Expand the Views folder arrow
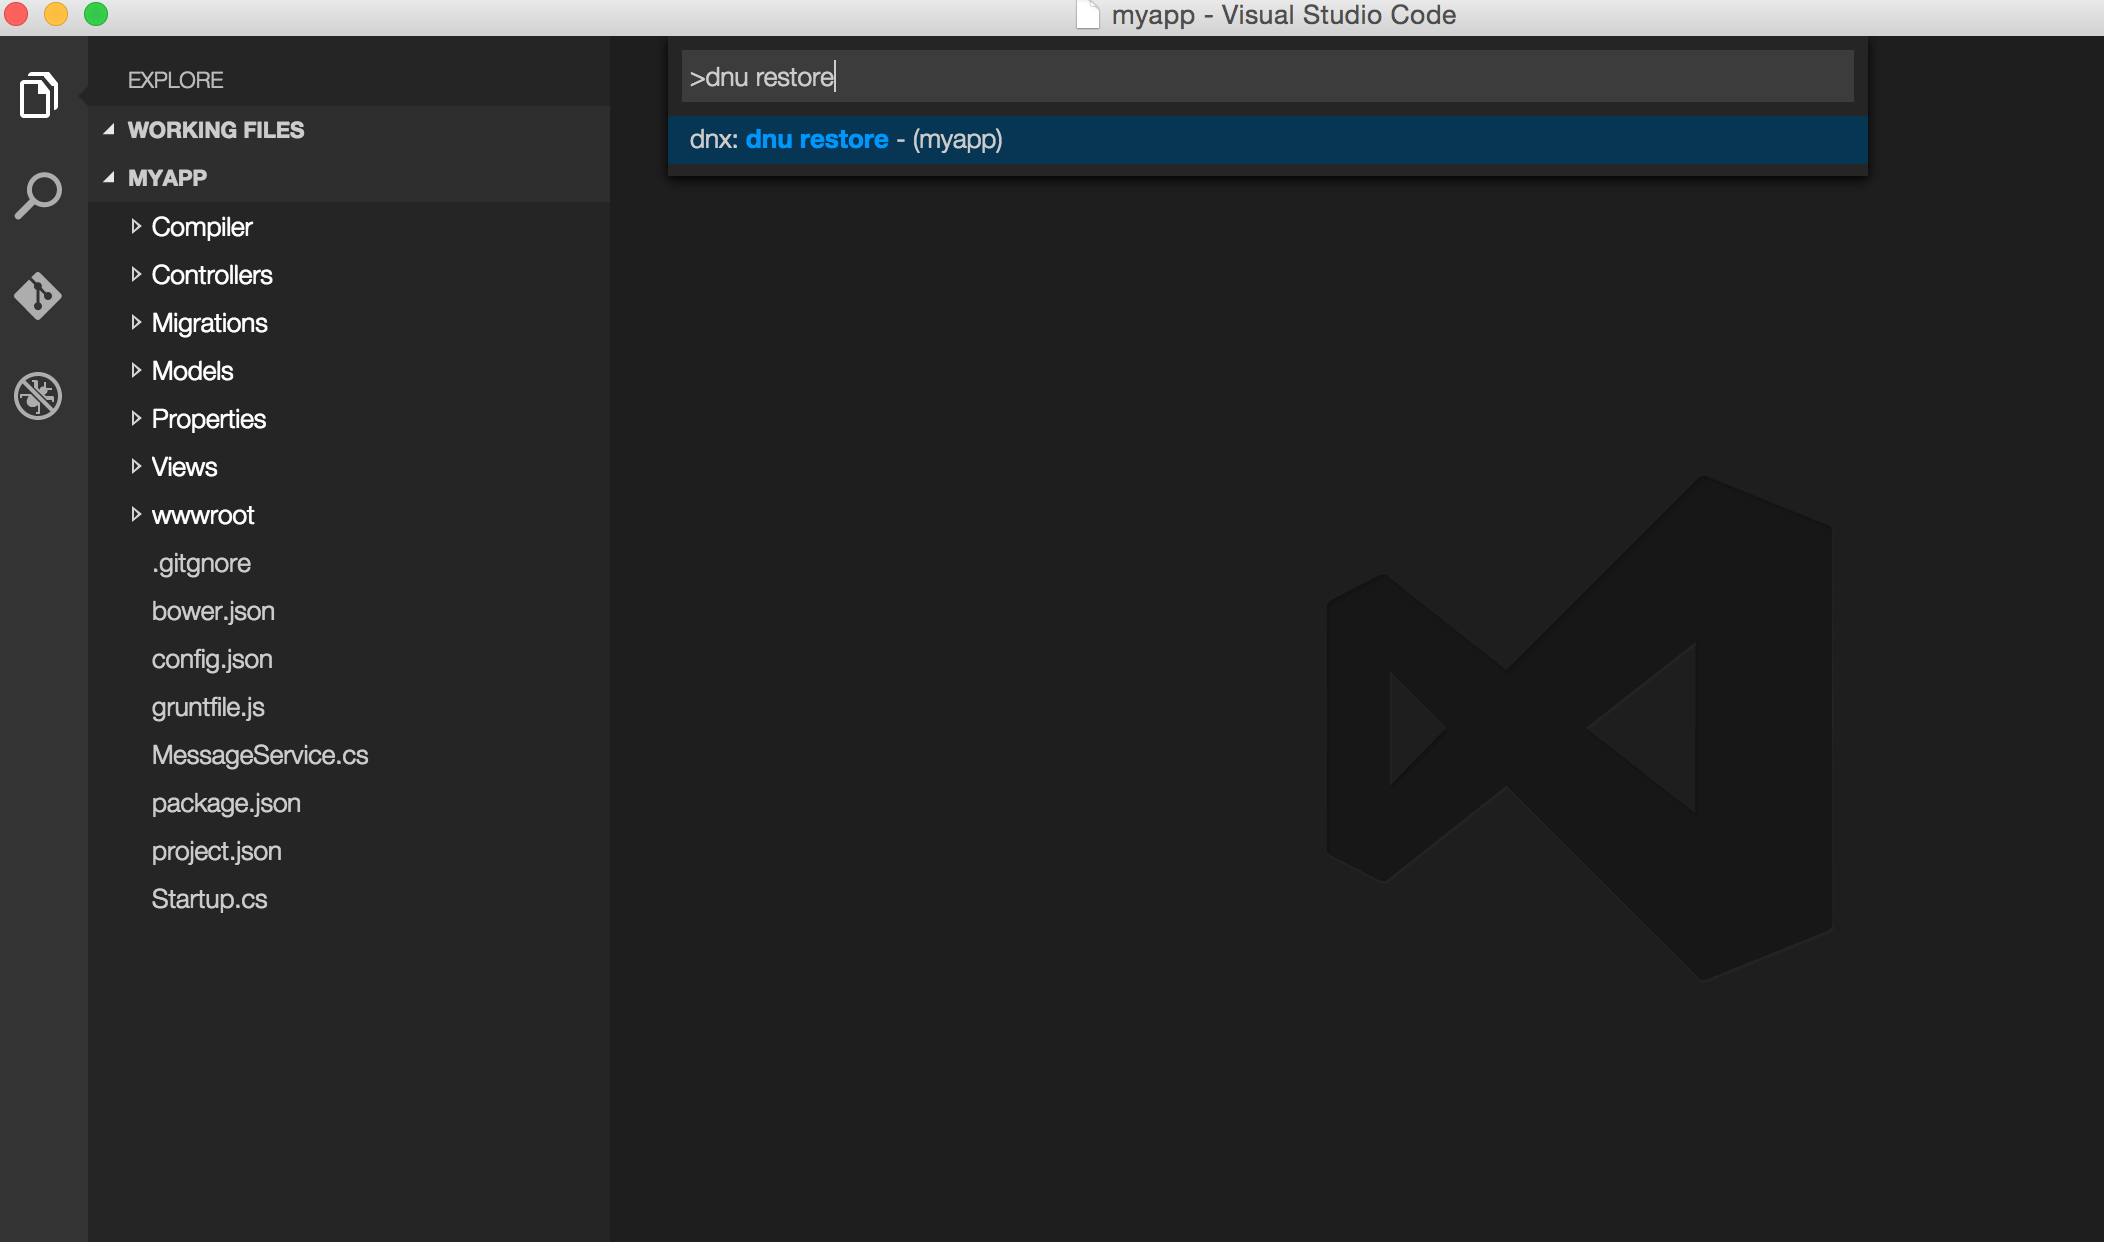Screen dimensions: 2104x1242 click(136, 467)
